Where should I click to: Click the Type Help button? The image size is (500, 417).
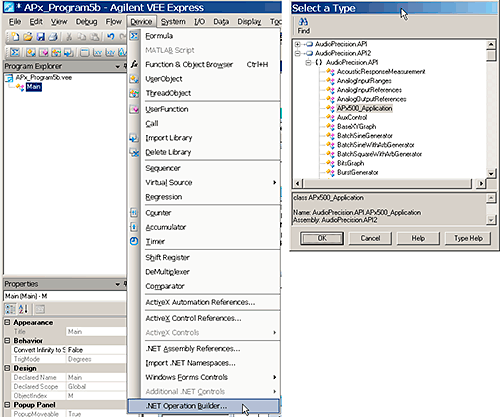point(468,238)
